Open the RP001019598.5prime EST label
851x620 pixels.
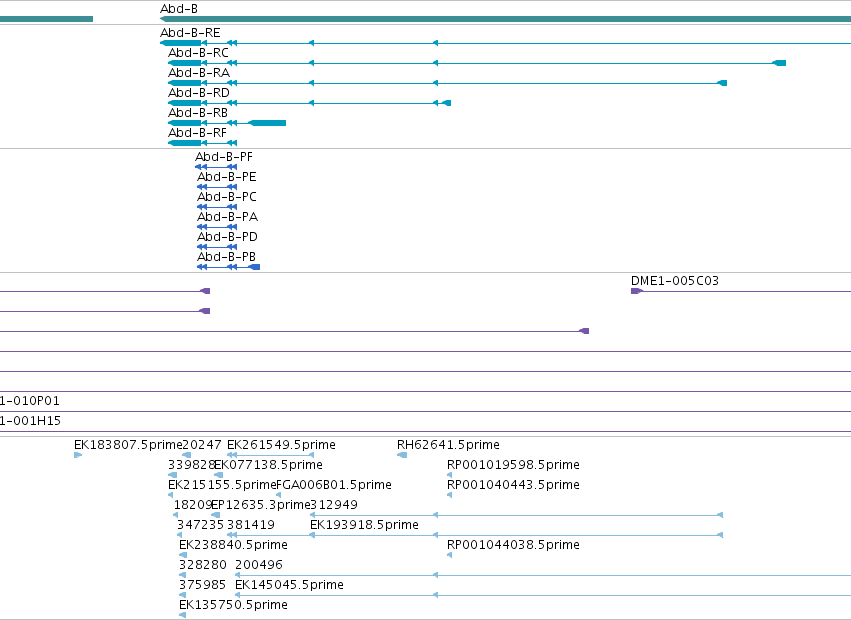click(x=513, y=465)
